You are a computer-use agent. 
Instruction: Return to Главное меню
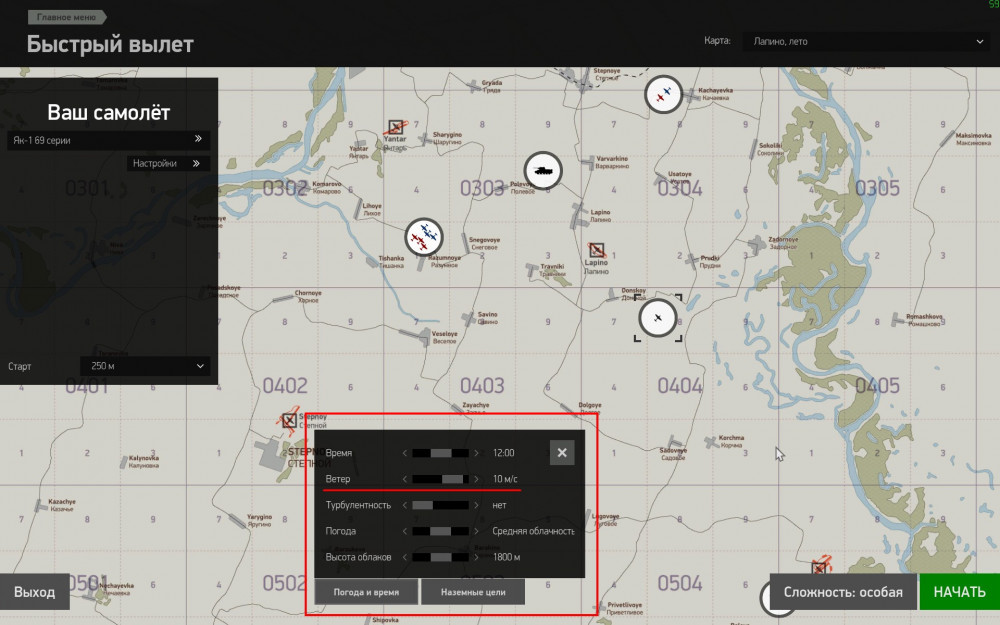[66, 17]
